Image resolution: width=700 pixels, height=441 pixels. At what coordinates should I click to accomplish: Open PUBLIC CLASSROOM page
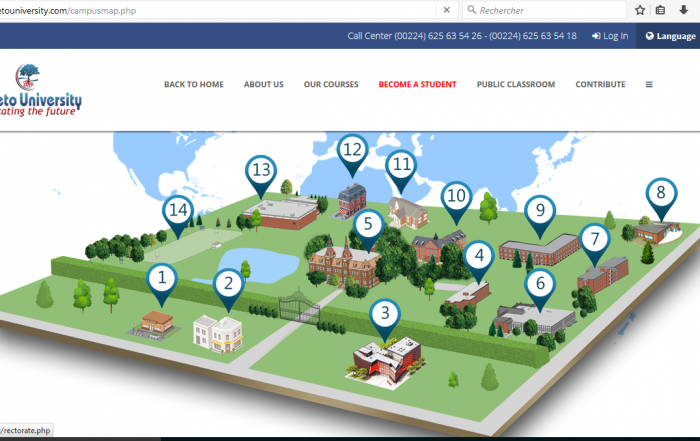515,85
